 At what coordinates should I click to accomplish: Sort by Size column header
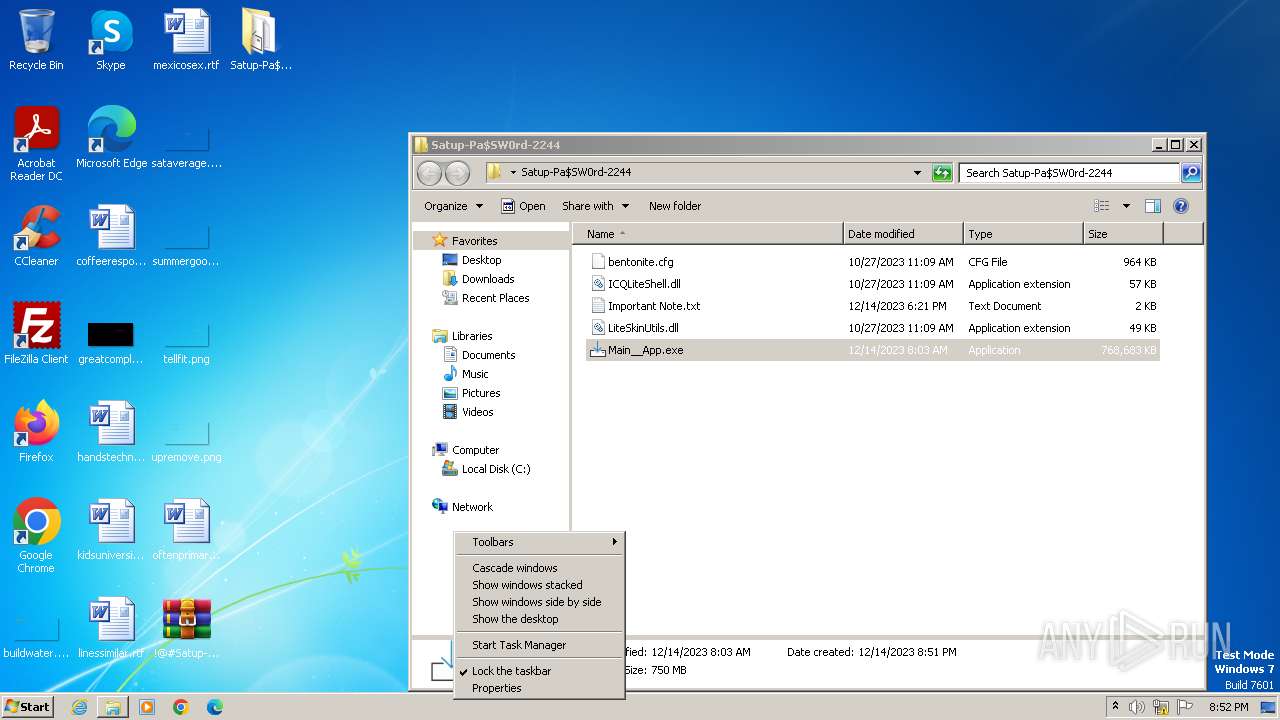[x=1123, y=234]
